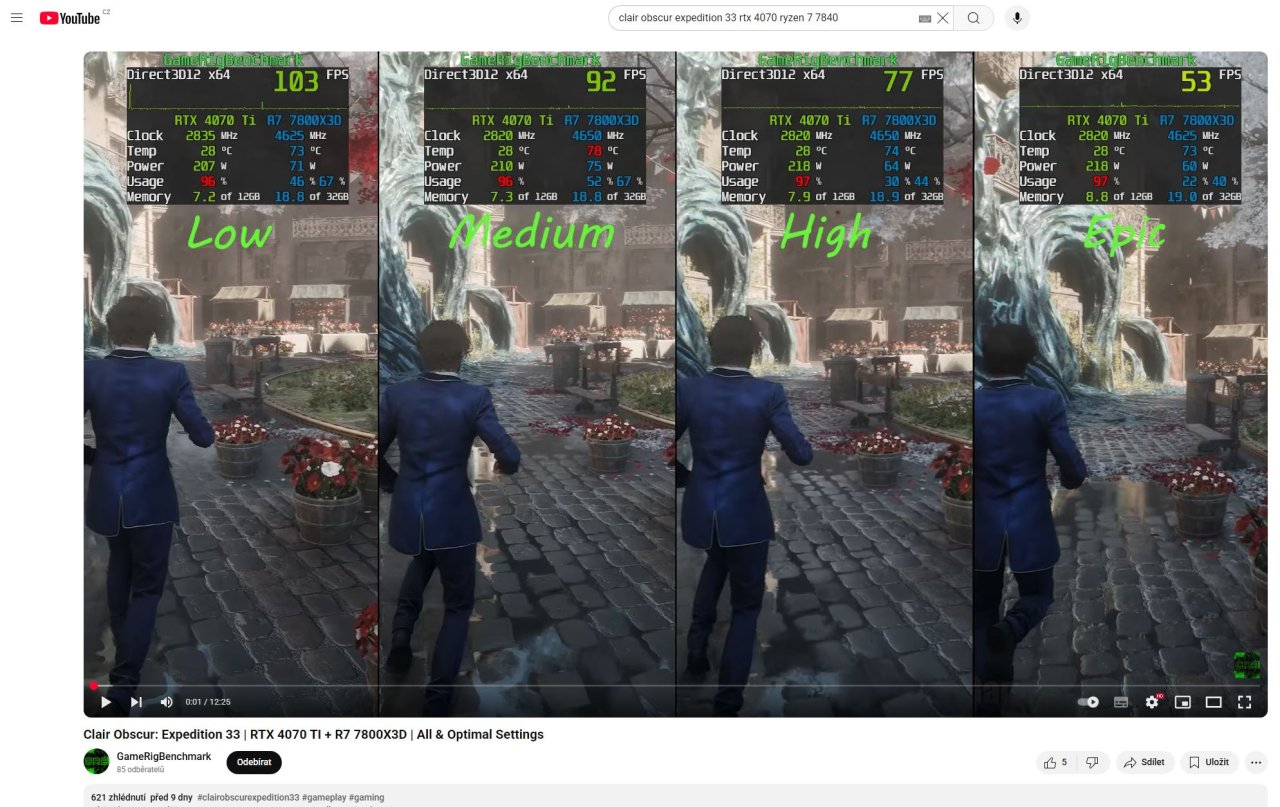Click the '85 odběratelů' subscriber count
The width and height of the screenshot is (1280, 807).
click(141, 770)
